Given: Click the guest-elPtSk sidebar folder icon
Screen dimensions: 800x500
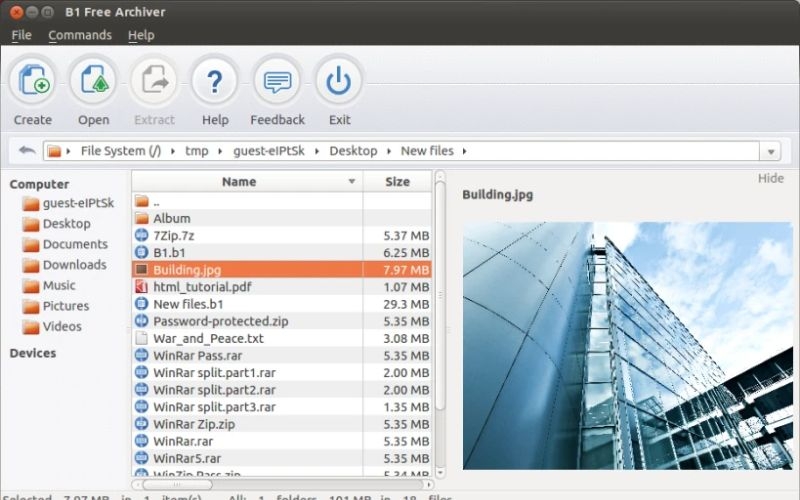Looking at the screenshot, I should coord(31,204).
